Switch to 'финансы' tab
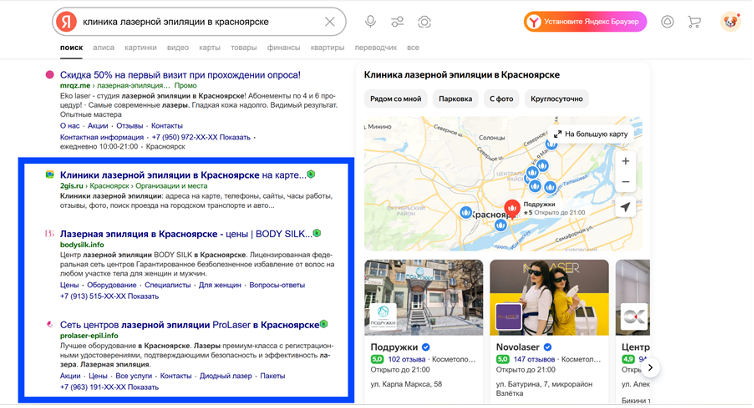The image size is (754, 408). [x=284, y=48]
